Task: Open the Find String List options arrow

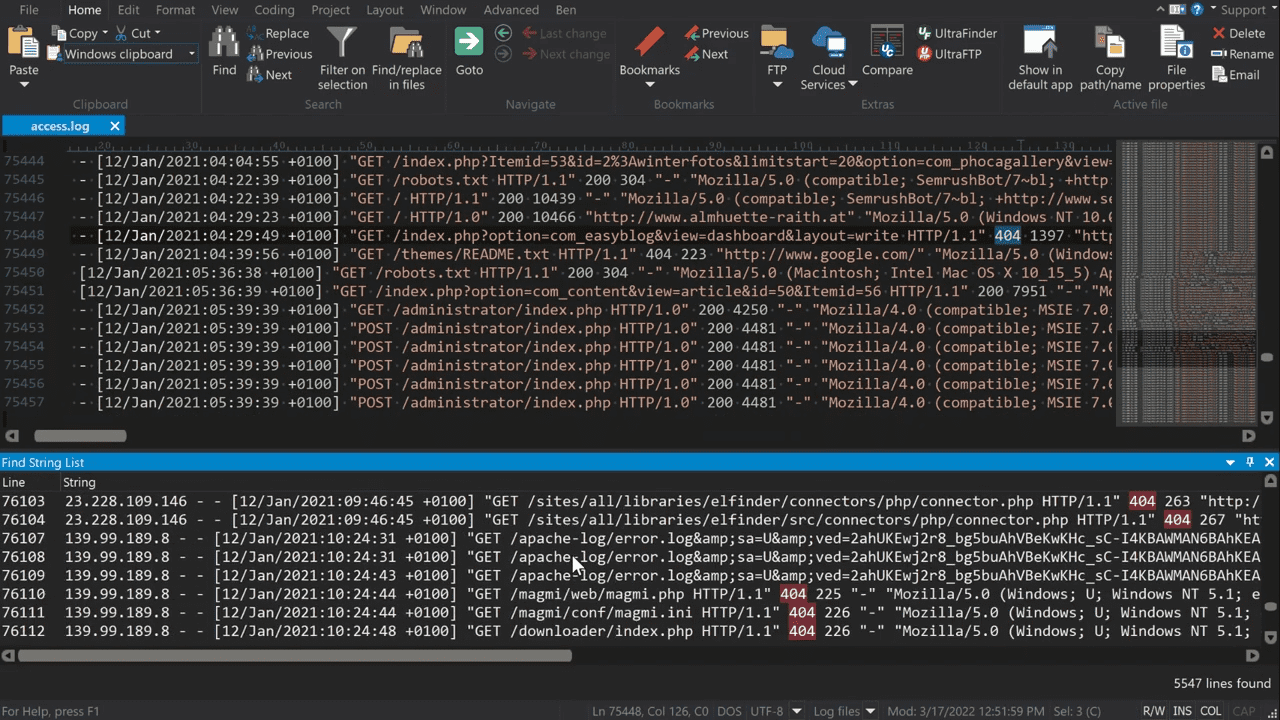Action: point(1230,462)
